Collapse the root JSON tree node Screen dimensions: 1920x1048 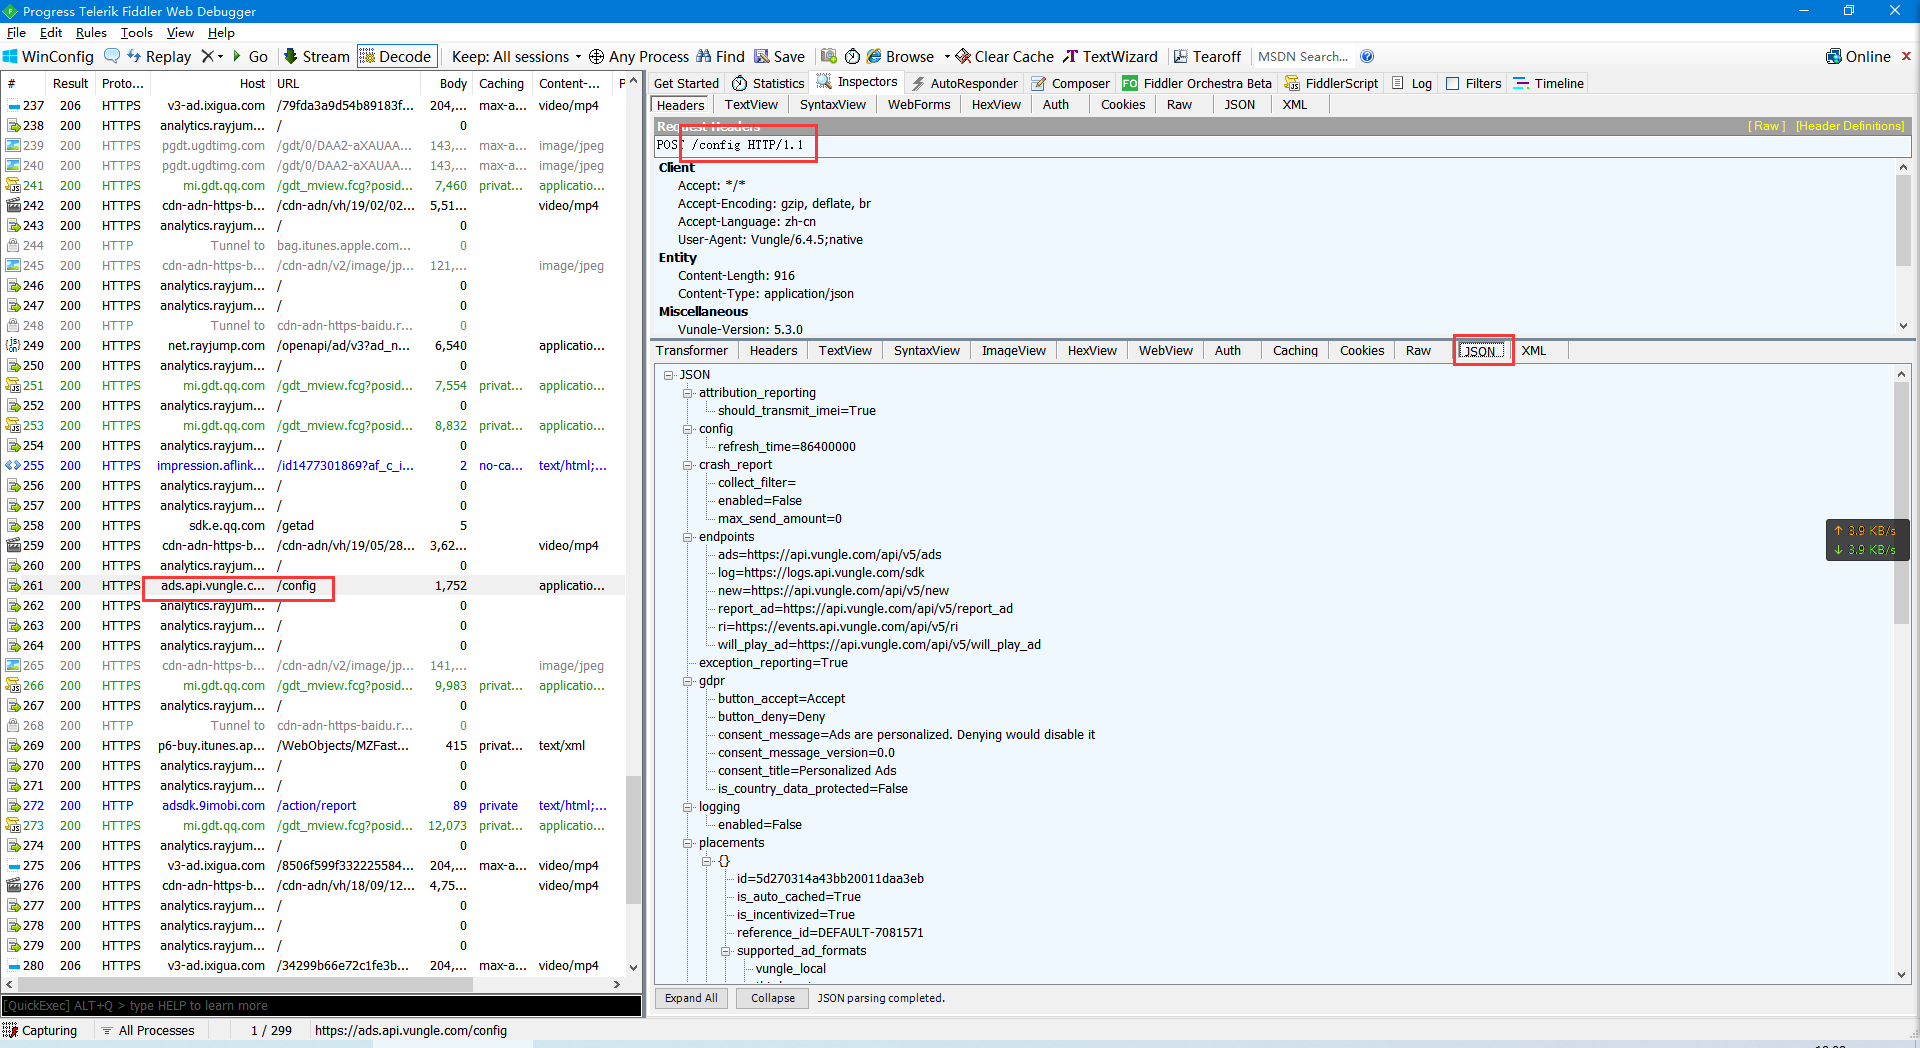coord(668,375)
